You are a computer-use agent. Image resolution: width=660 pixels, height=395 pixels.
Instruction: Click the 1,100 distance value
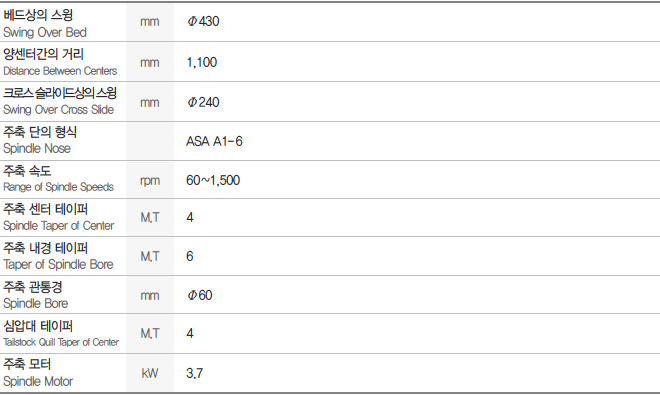[202, 62]
